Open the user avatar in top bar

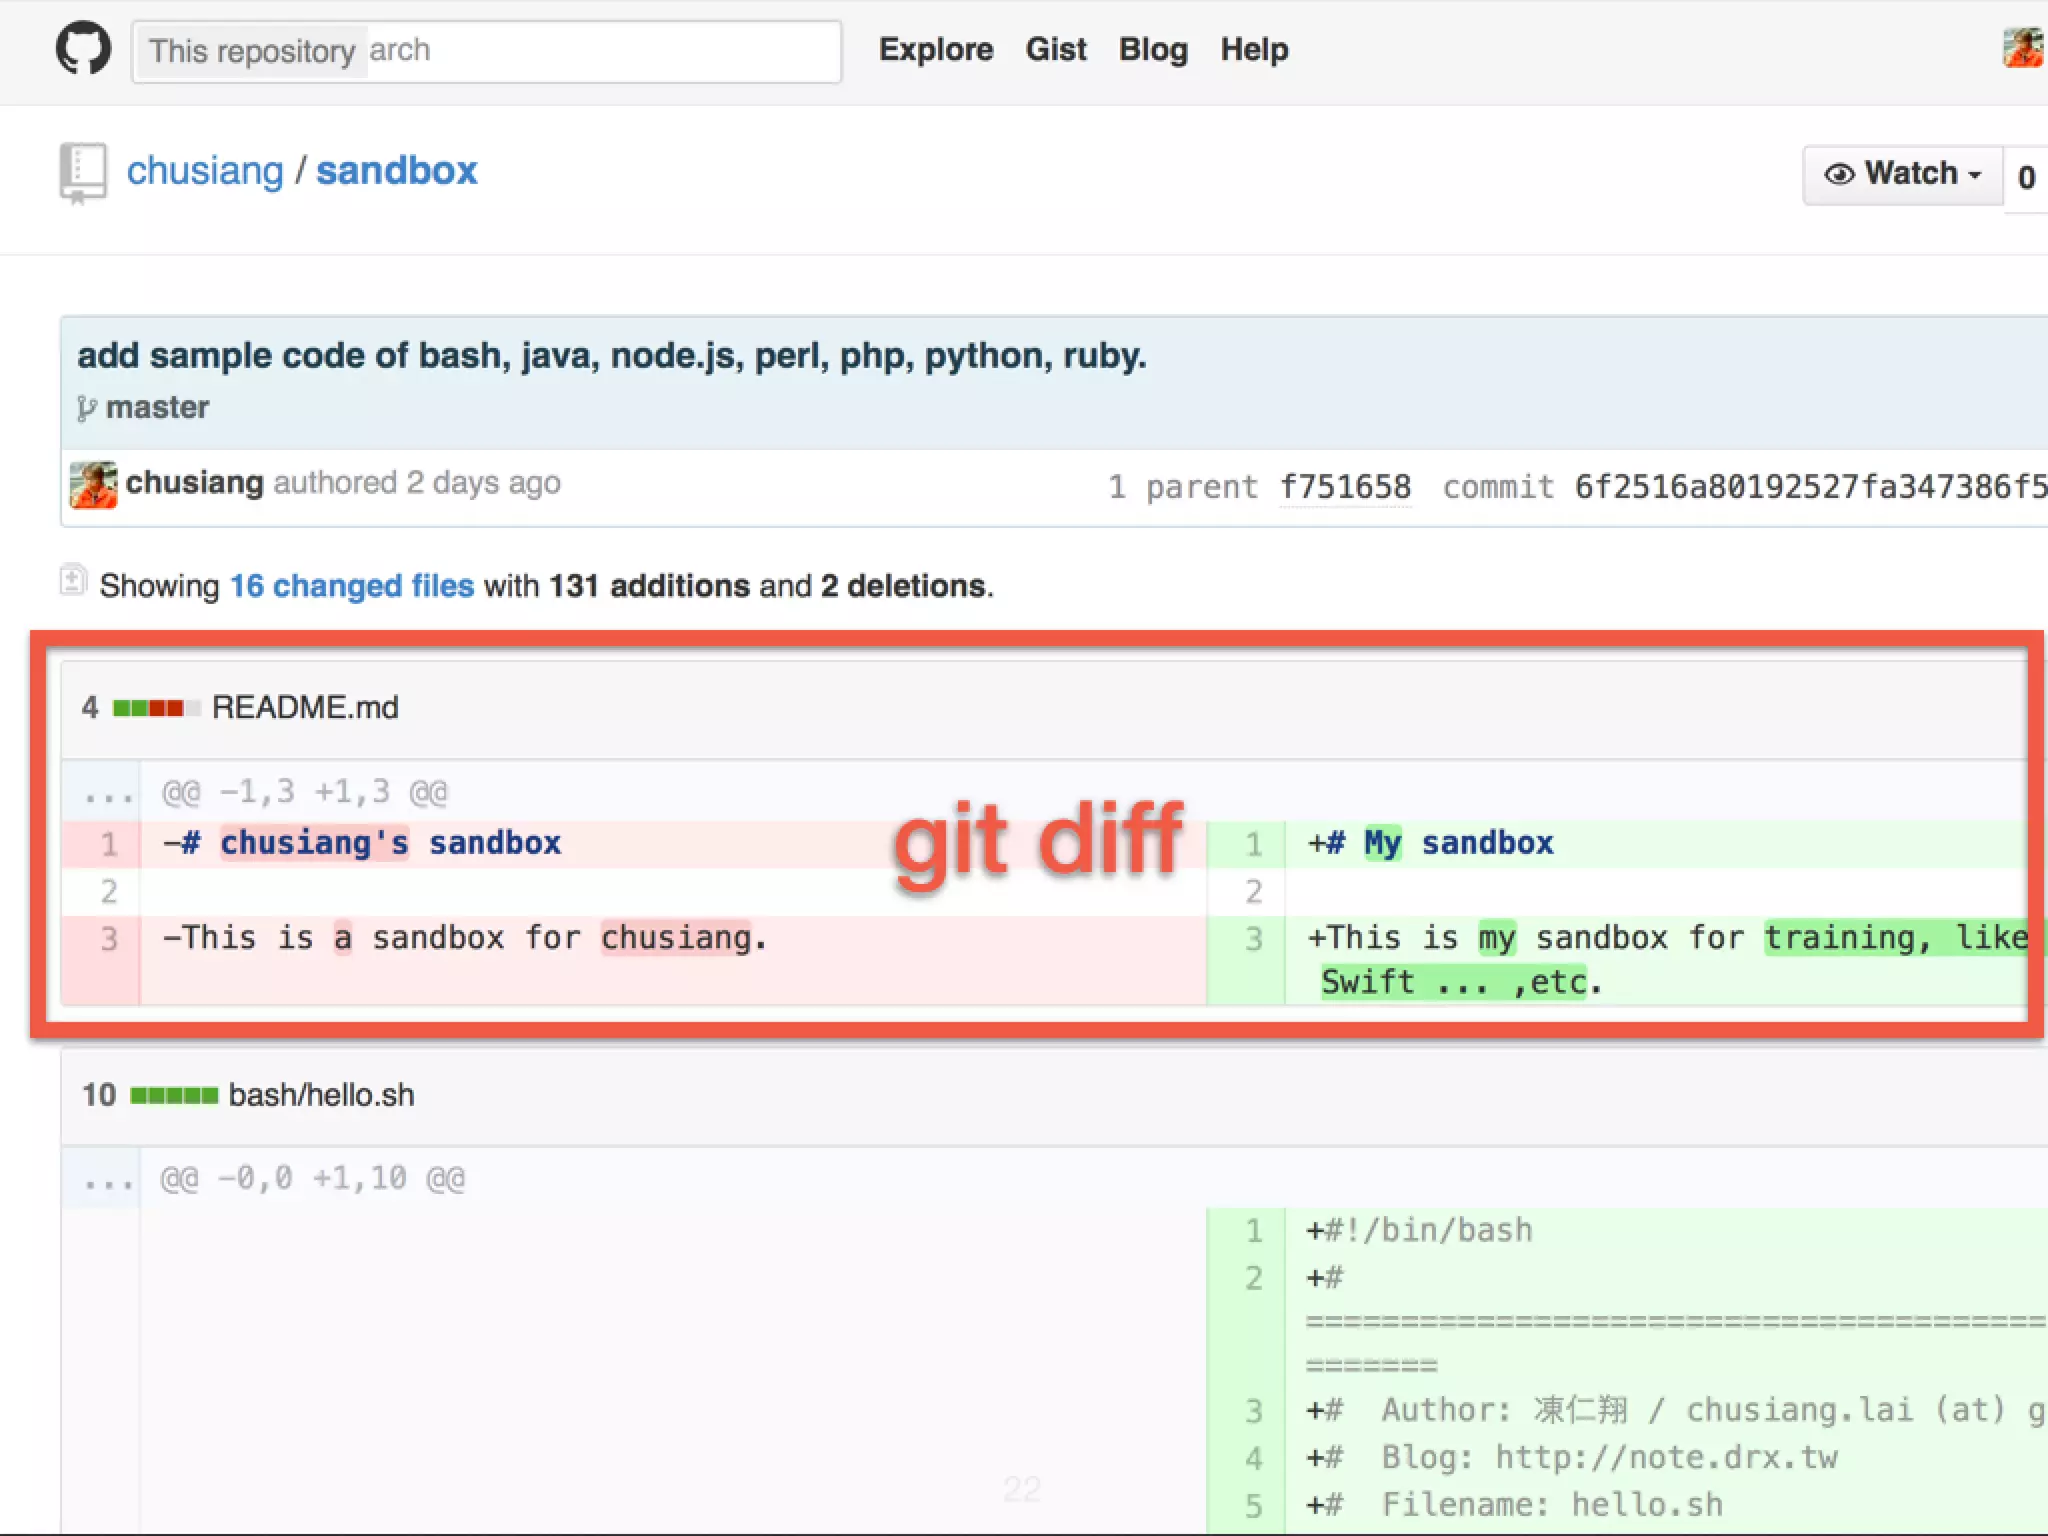[x=2023, y=48]
